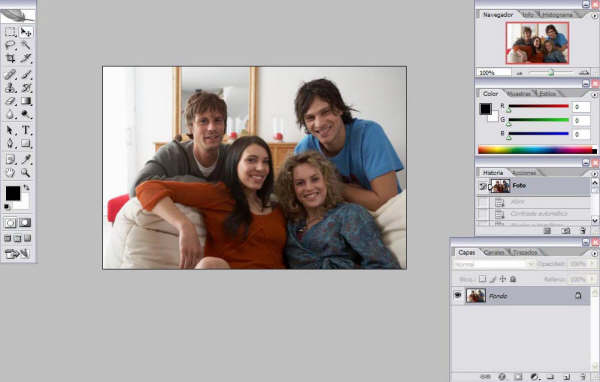Screen dimensions: 600x382
Task: Enable Quick Mask mode
Action: 25,223
